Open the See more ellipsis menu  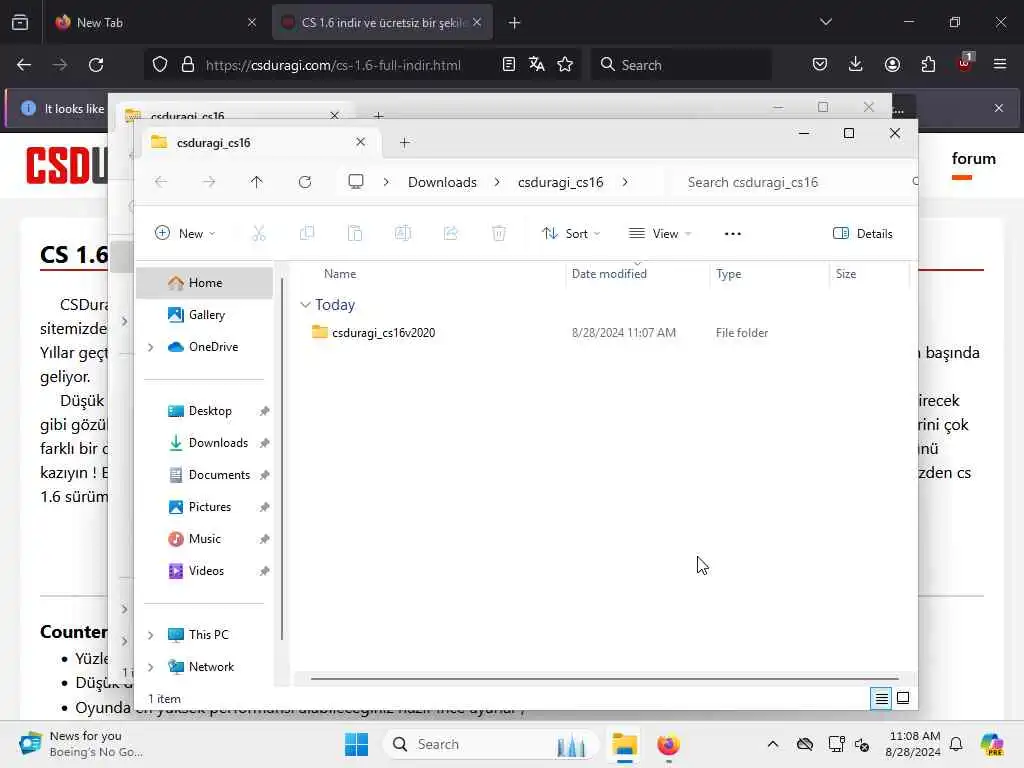click(x=733, y=234)
